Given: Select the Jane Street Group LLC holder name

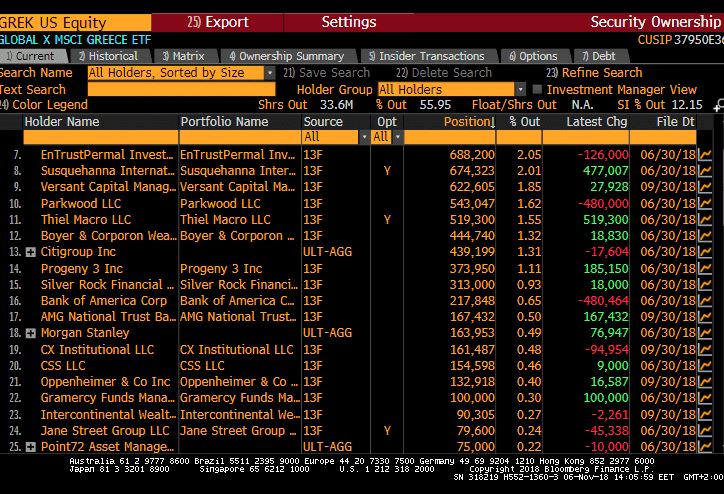Looking at the screenshot, I should [105, 431].
